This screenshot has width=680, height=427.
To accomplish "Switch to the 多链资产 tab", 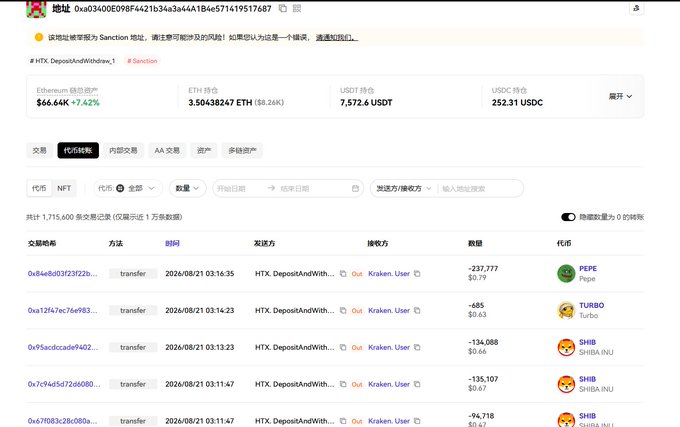I will coord(242,150).
